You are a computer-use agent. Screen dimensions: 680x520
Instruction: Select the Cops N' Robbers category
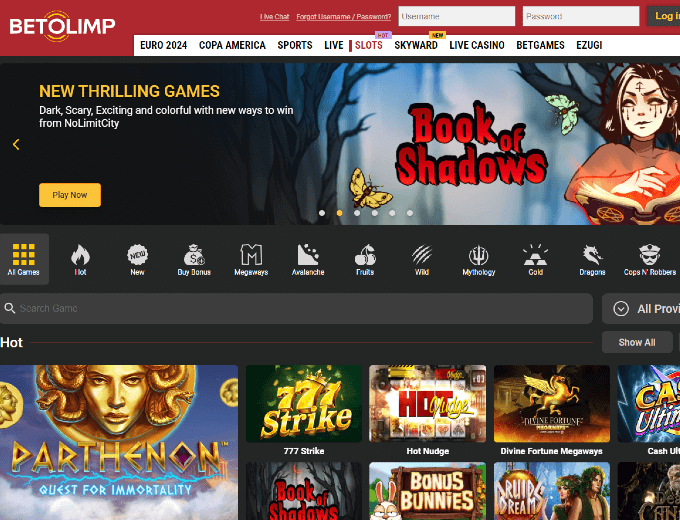pyautogui.click(x=650, y=259)
